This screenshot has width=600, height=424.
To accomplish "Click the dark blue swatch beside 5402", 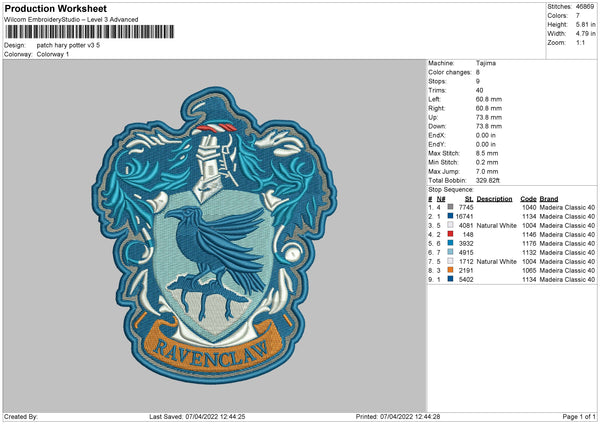I will [x=450, y=279].
